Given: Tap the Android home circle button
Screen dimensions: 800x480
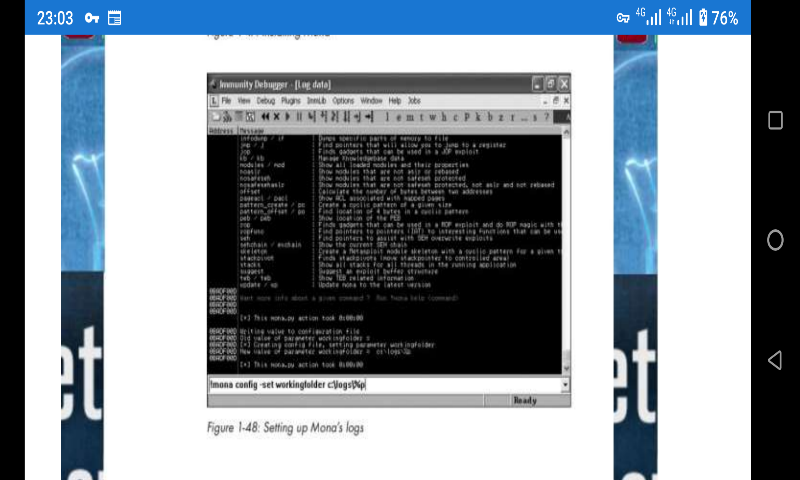Looking at the screenshot, I should 775,240.
